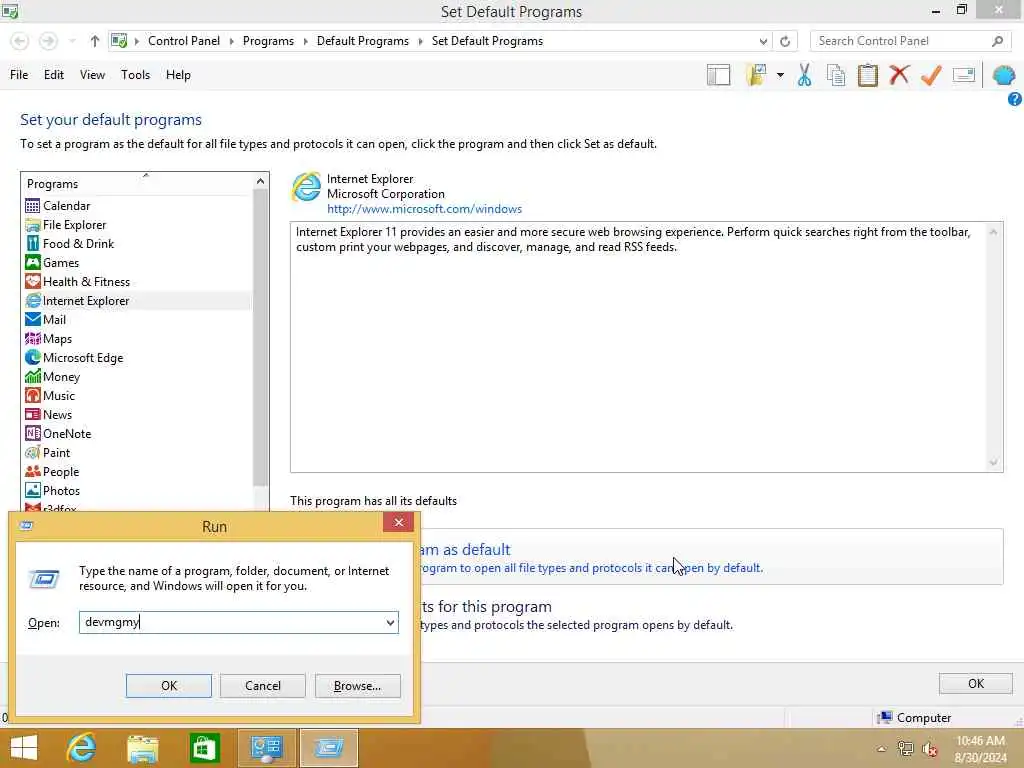Open the Edit menu
Image resolution: width=1024 pixels, height=768 pixels.
(x=54, y=75)
